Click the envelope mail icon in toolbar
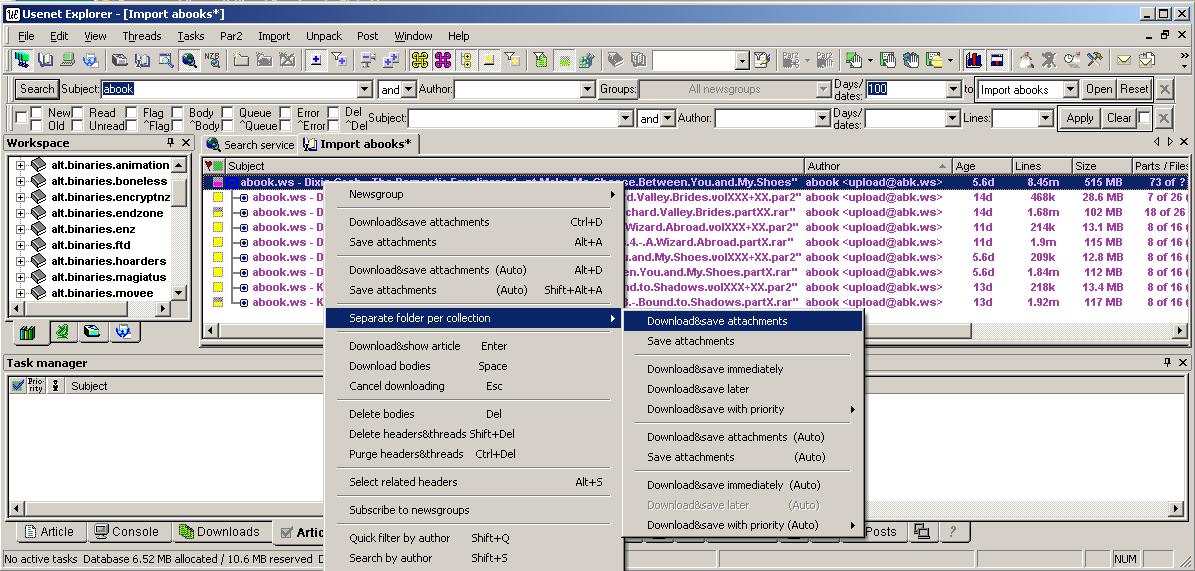Screen dimensions: 1195x571 pyautogui.click(x=1124, y=60)
